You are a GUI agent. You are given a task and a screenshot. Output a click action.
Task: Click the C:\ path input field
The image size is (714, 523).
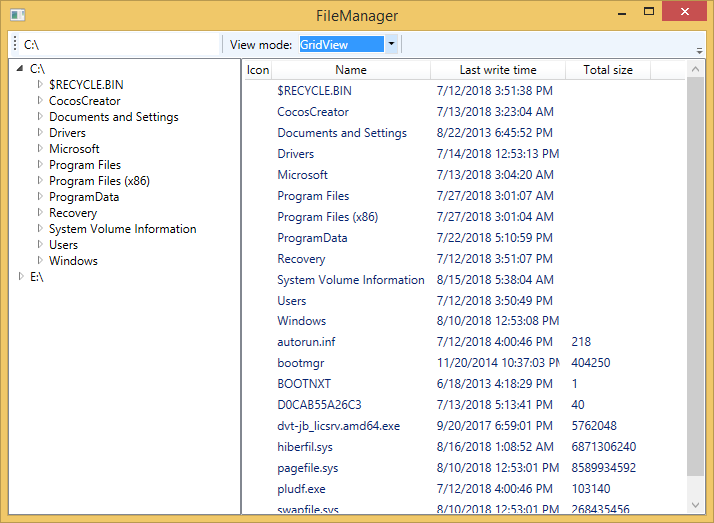121,45
